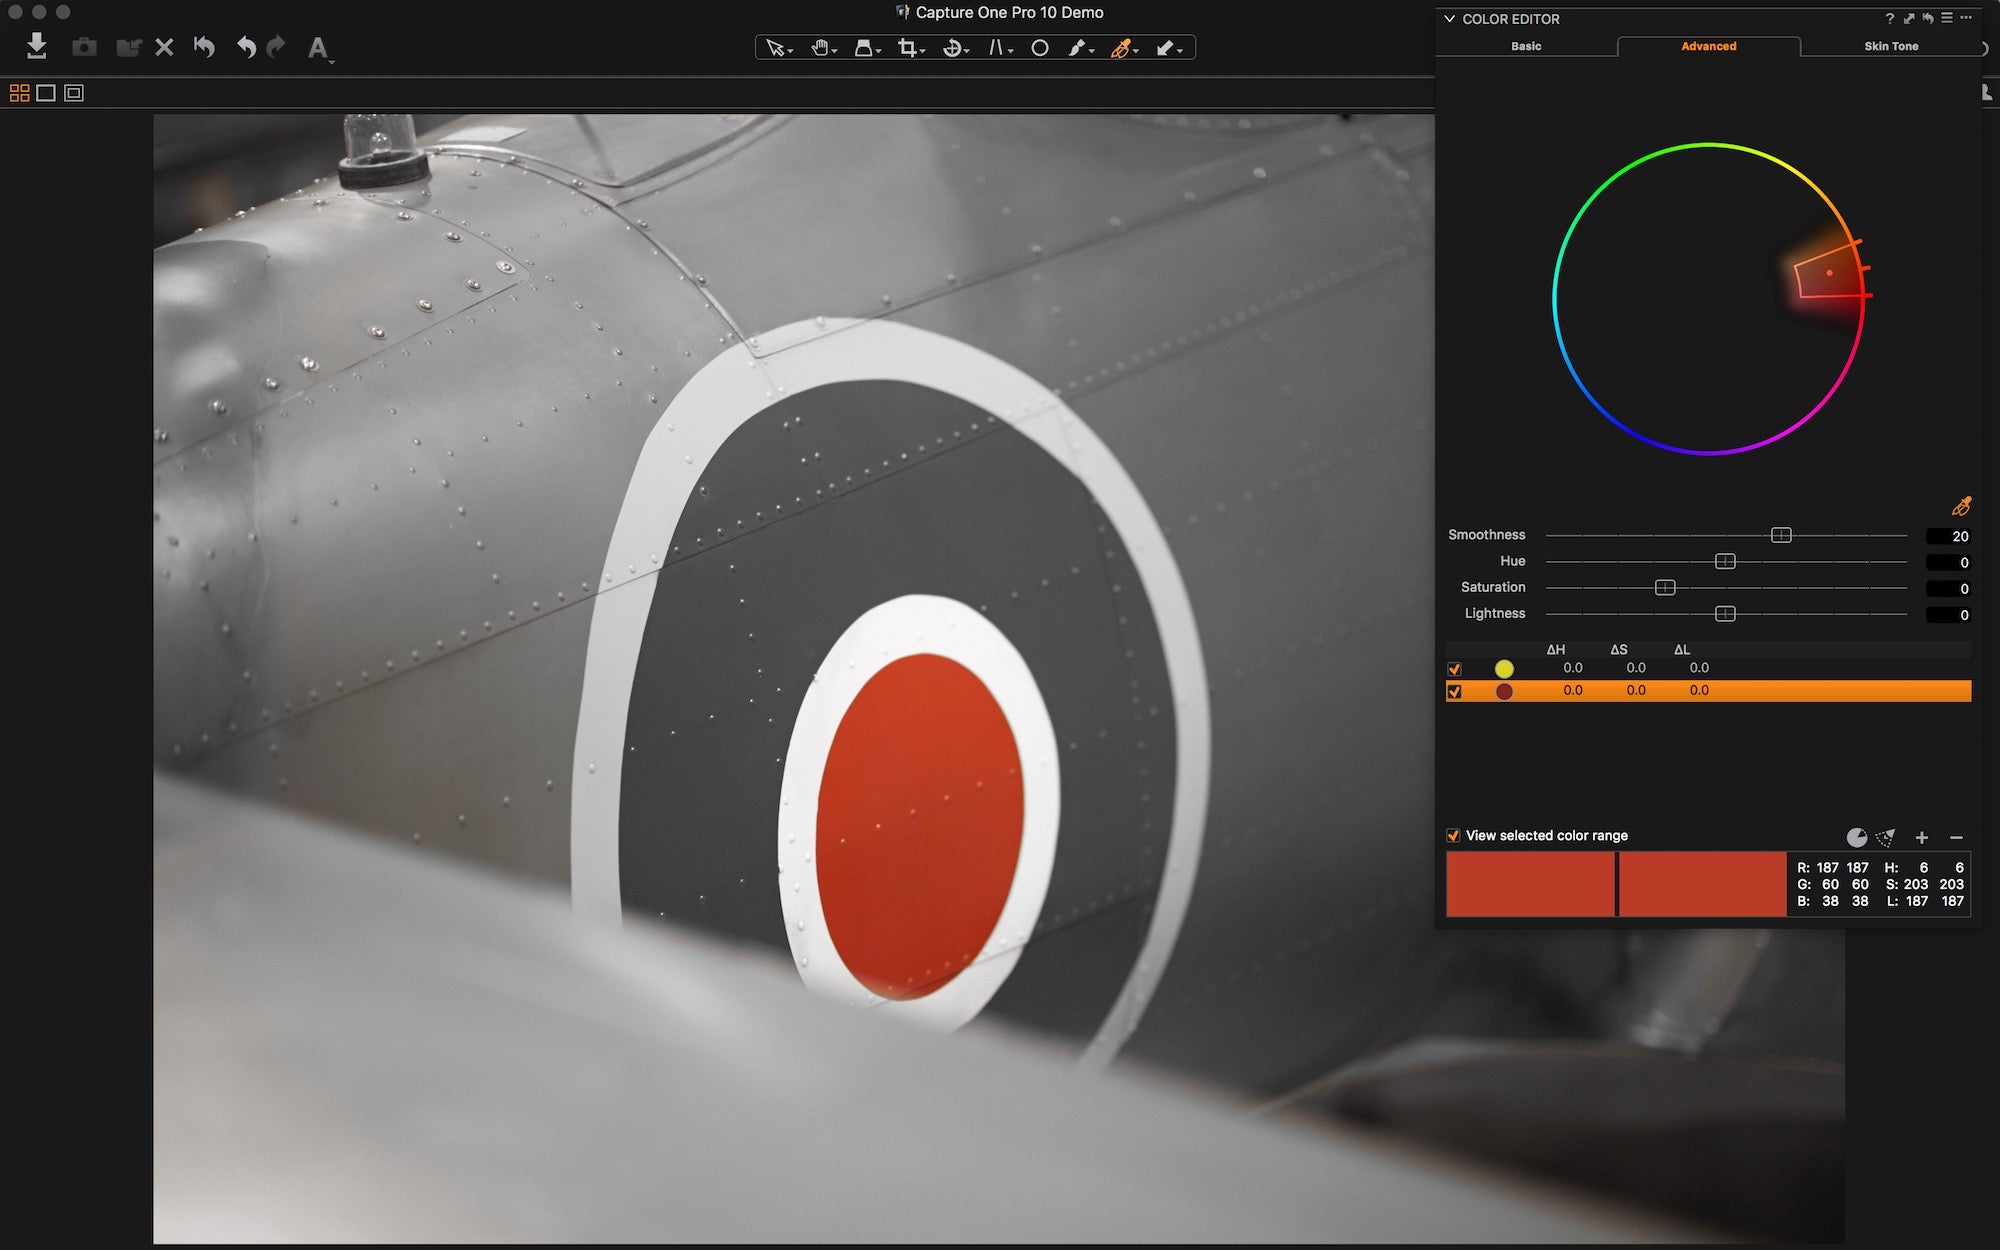The width and height of the screenshot is (2000, 1250).
Task: Collapse the Color Editor panel
Action: pos(1449,19)
